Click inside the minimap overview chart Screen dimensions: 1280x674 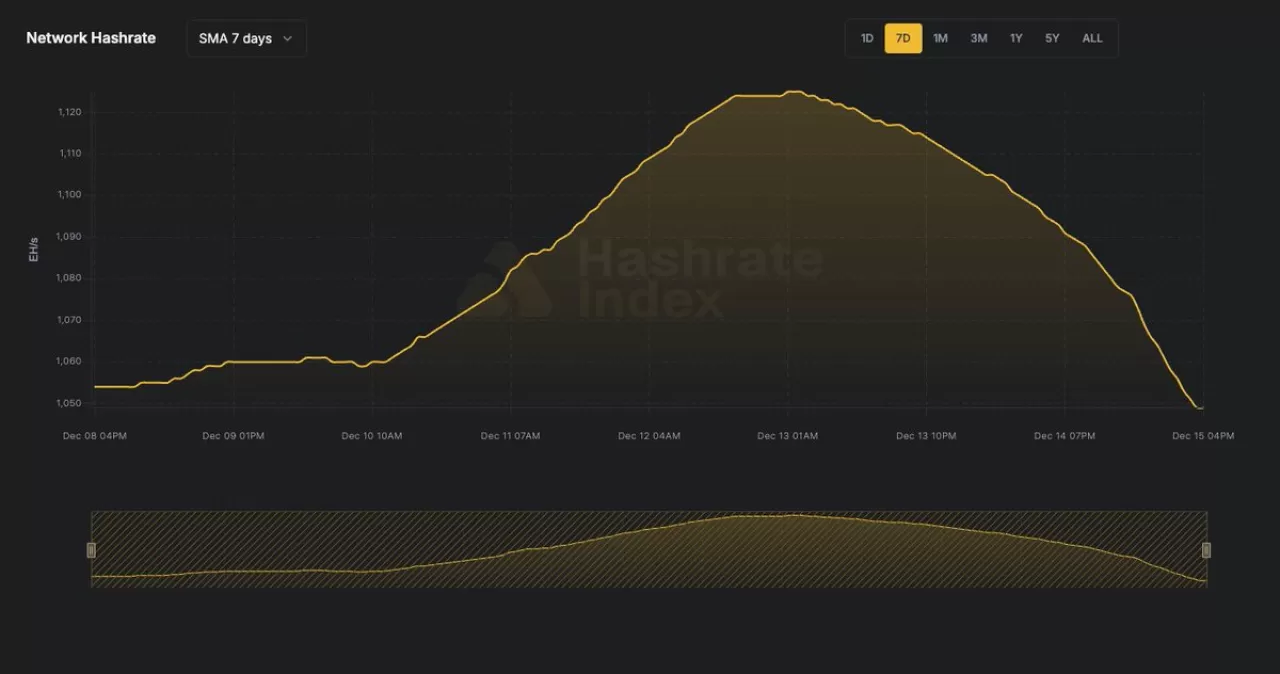[650, 549]
